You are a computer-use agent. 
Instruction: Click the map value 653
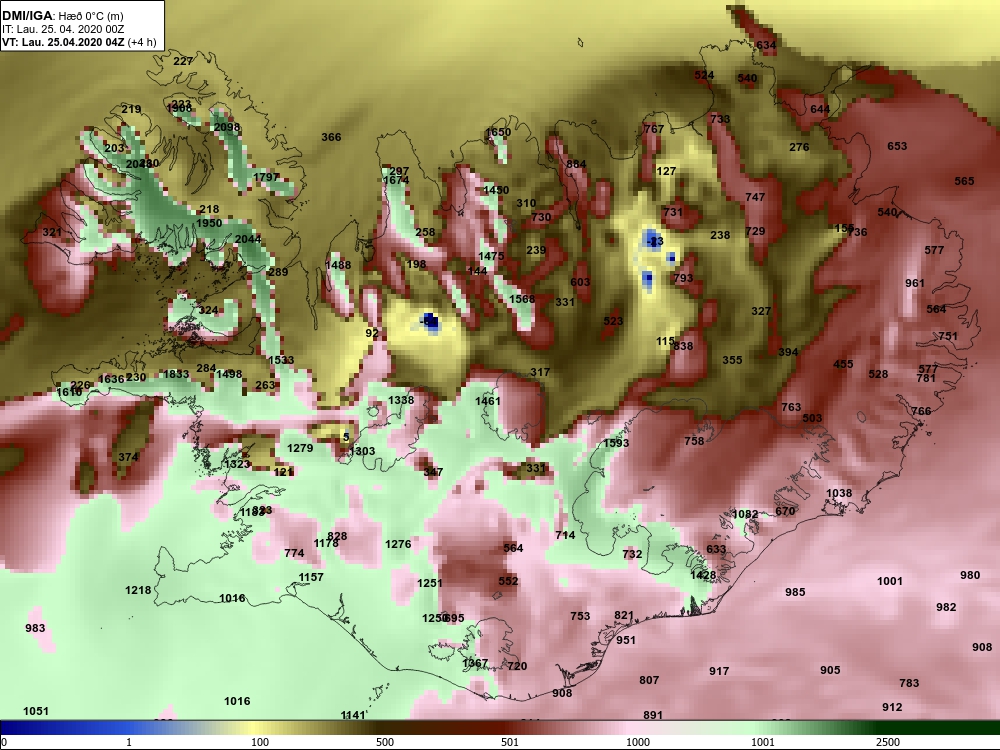point(897,146)
